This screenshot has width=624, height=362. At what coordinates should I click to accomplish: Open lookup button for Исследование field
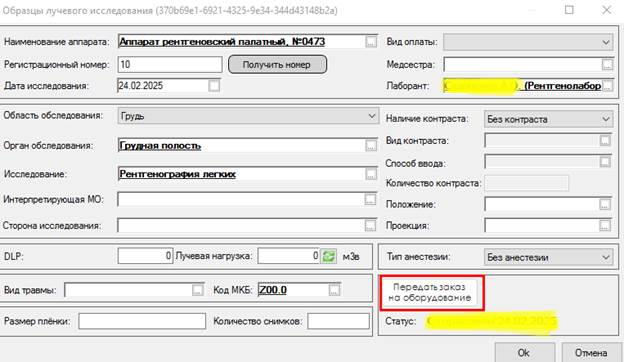coord(371,174)
